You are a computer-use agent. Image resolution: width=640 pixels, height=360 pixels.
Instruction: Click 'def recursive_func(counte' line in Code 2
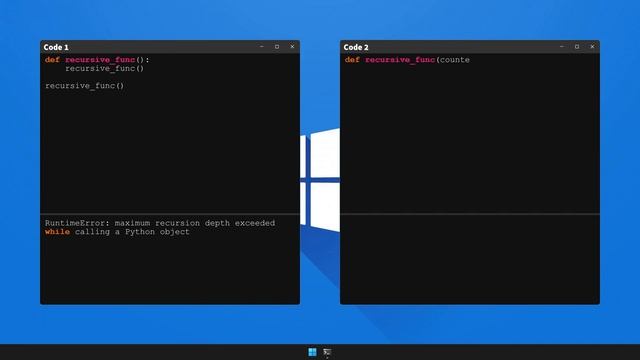(x=407, y=60)
